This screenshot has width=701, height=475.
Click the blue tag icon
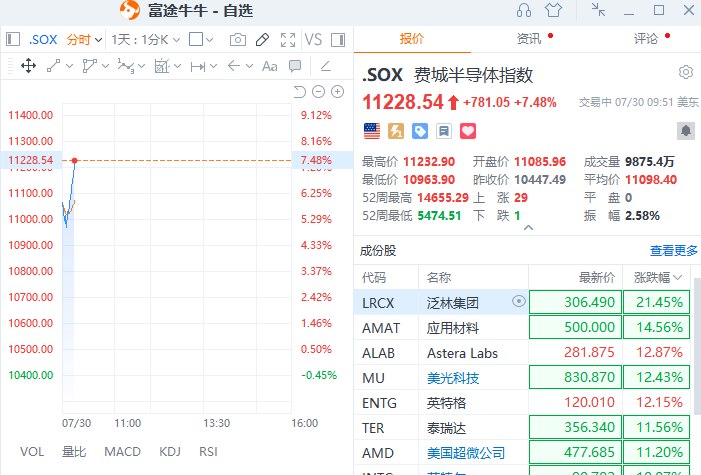tap(420, 131)
